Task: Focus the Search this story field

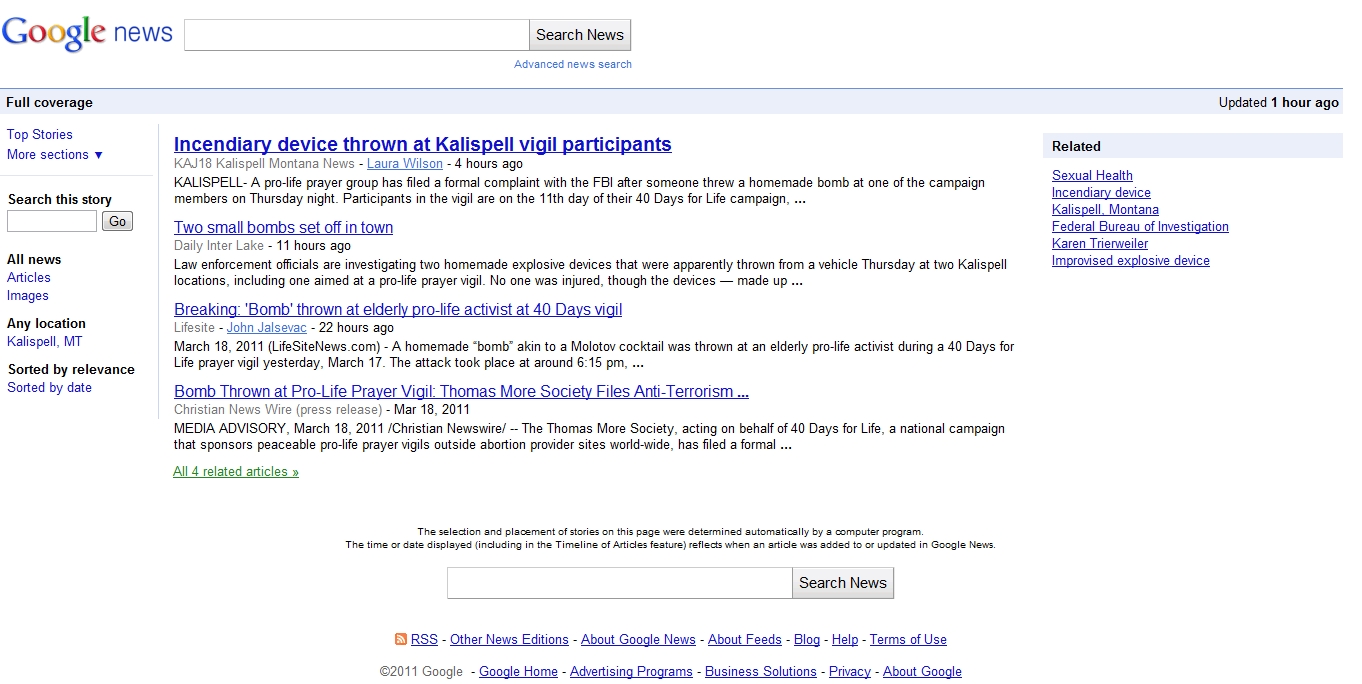Action: point(52,221)
